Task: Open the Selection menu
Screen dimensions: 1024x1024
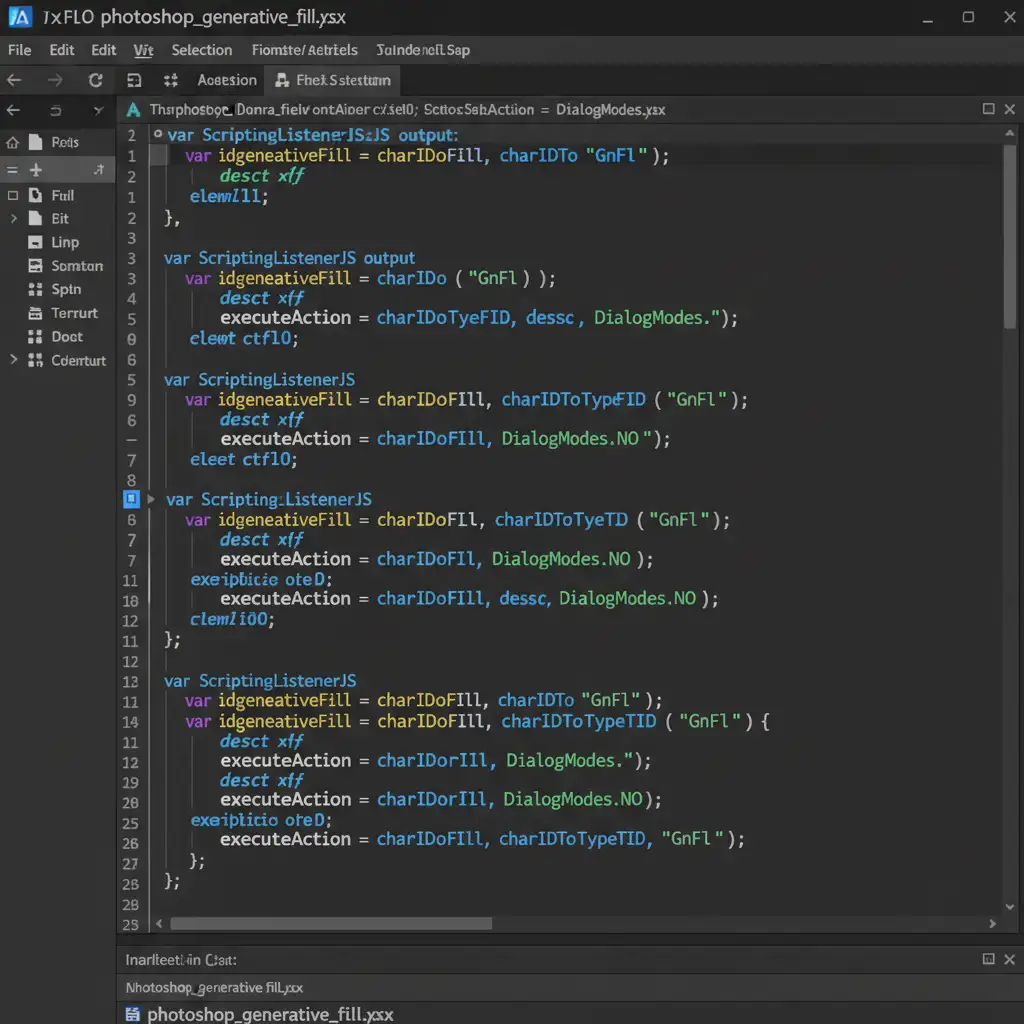Action: 201,50
